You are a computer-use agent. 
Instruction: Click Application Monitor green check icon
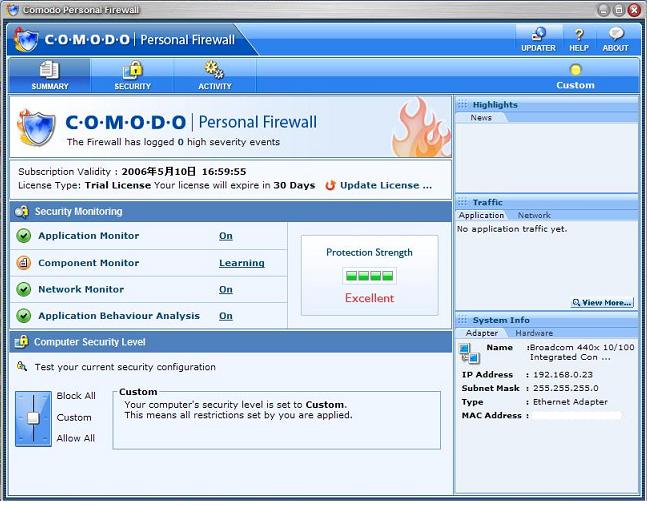(24, 236)
